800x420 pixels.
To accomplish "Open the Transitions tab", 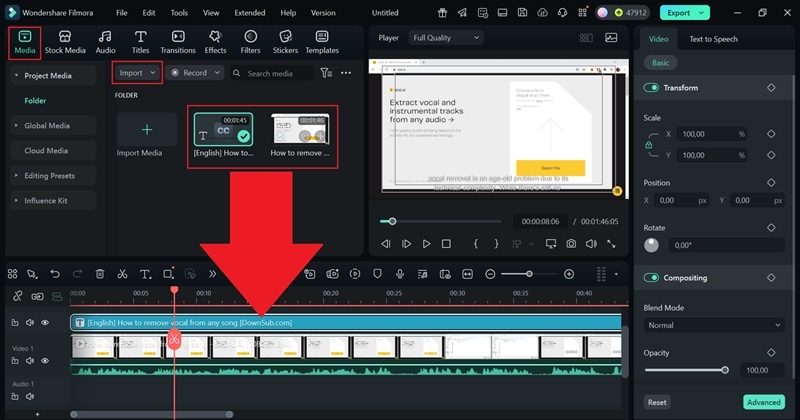I will (178, 42).
